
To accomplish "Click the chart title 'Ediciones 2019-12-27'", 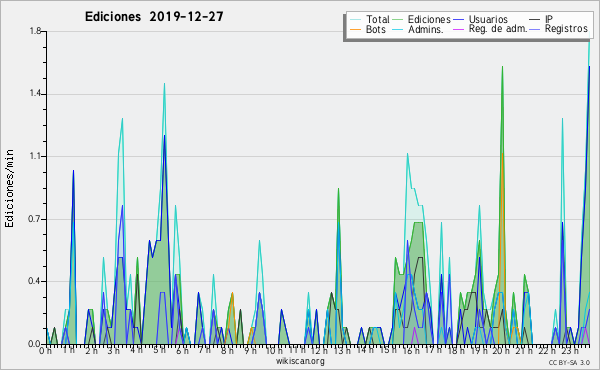I will (154, 17).
